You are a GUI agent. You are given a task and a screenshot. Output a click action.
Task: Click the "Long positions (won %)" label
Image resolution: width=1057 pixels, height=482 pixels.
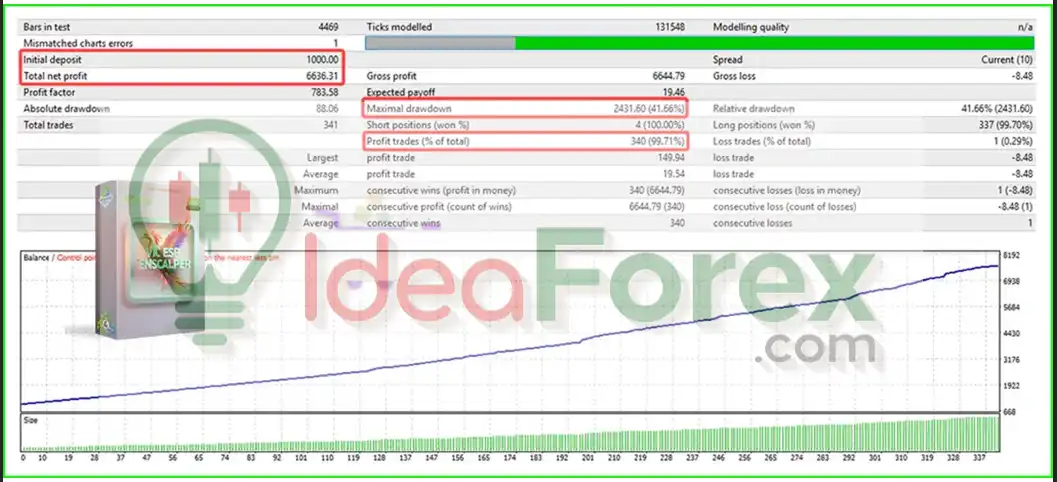pos(764,125)
